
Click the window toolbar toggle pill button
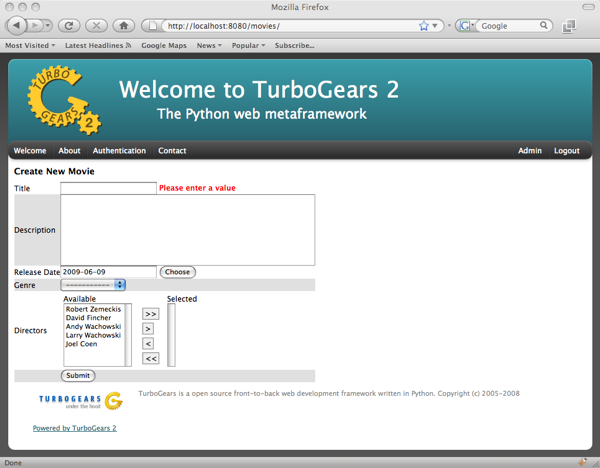[x=588, y=7]
